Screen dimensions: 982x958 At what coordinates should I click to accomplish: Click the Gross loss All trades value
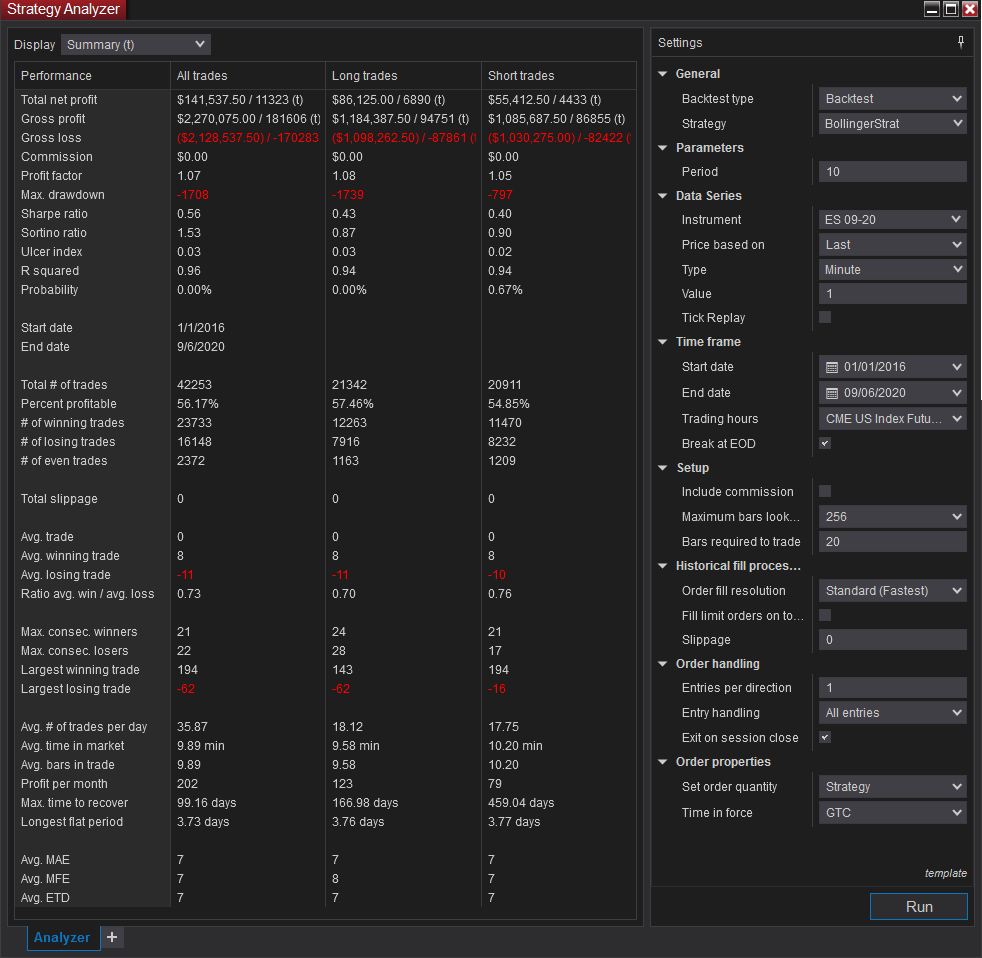(247, 138)
